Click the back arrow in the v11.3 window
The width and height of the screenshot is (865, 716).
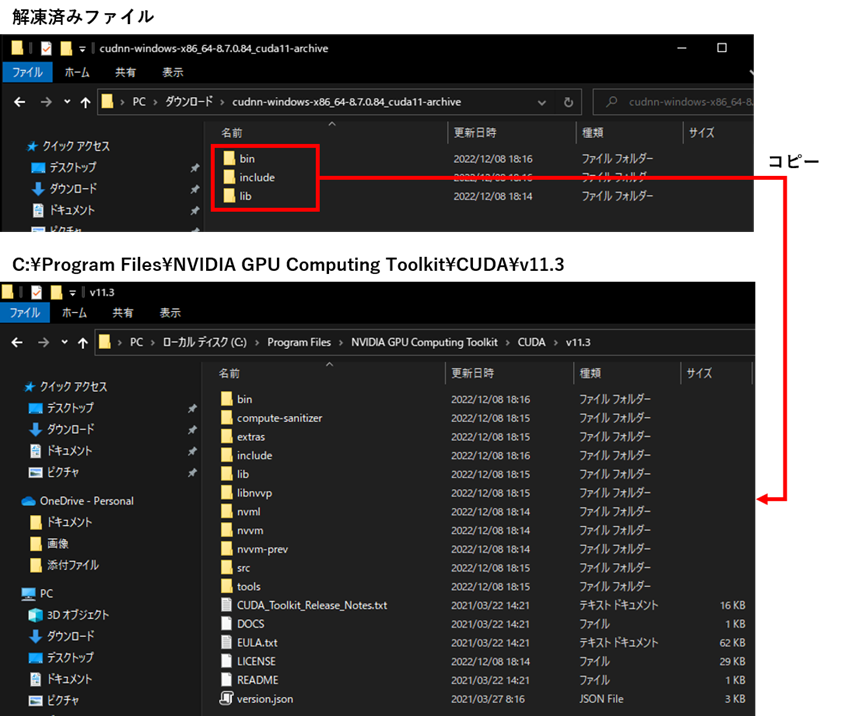[18, 343]
